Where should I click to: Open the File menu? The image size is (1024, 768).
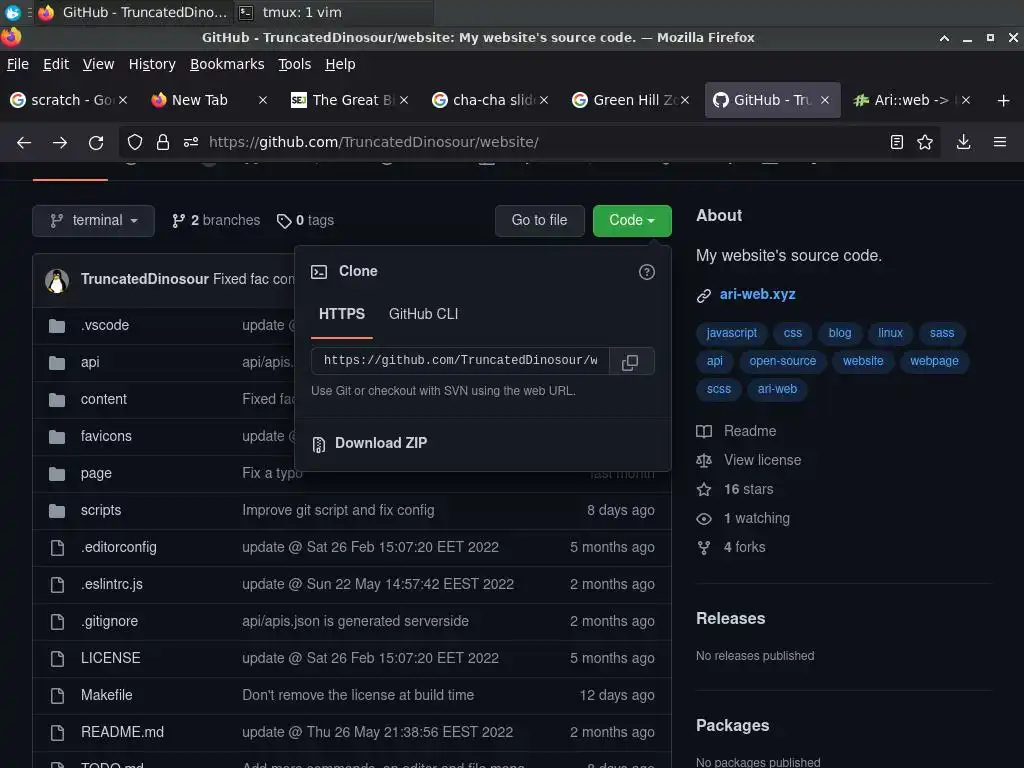tap(18, 64)
